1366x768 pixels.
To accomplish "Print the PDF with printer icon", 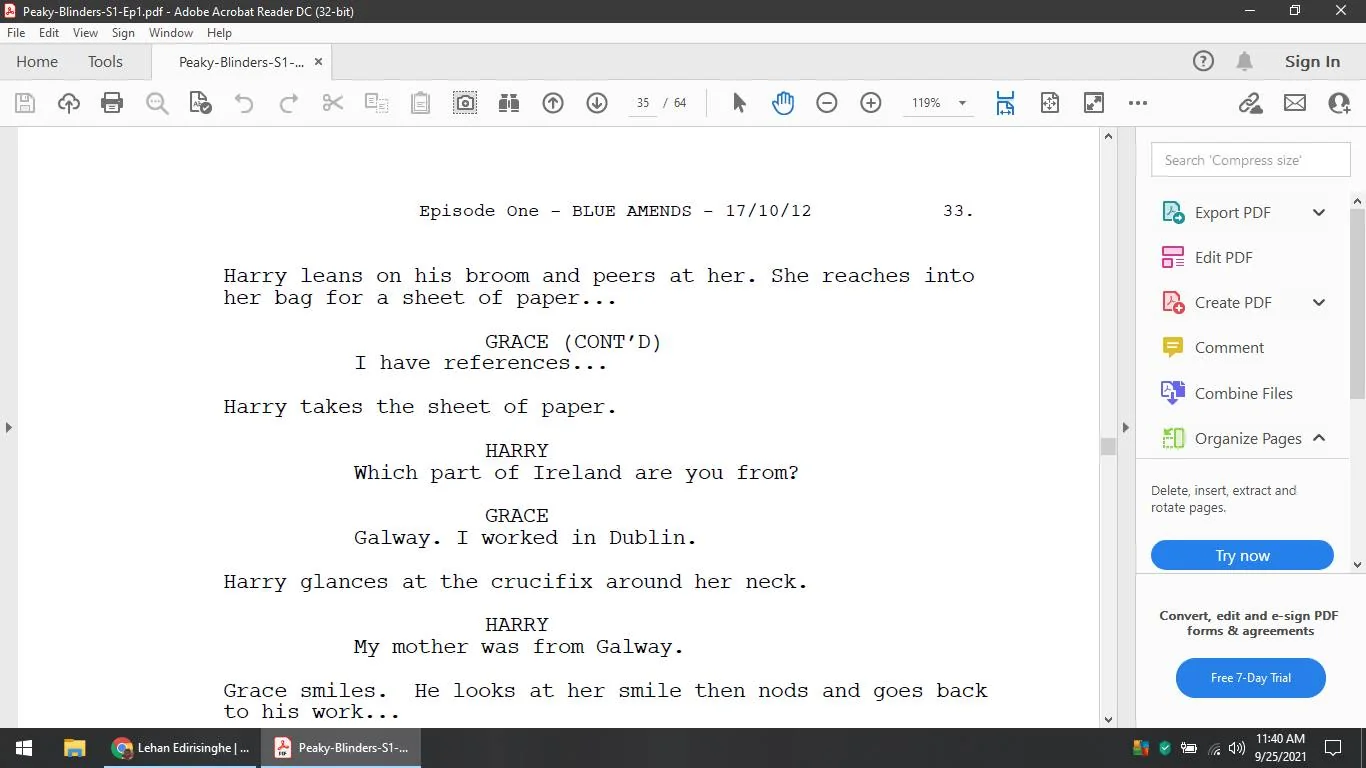I will click(112, 103).
